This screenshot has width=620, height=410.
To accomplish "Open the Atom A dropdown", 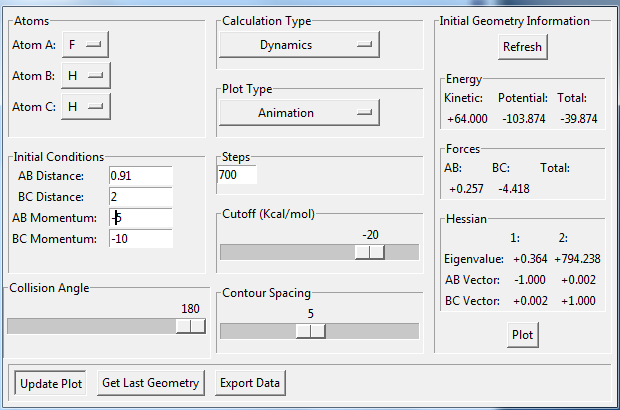I will click(x=85, y=45).
